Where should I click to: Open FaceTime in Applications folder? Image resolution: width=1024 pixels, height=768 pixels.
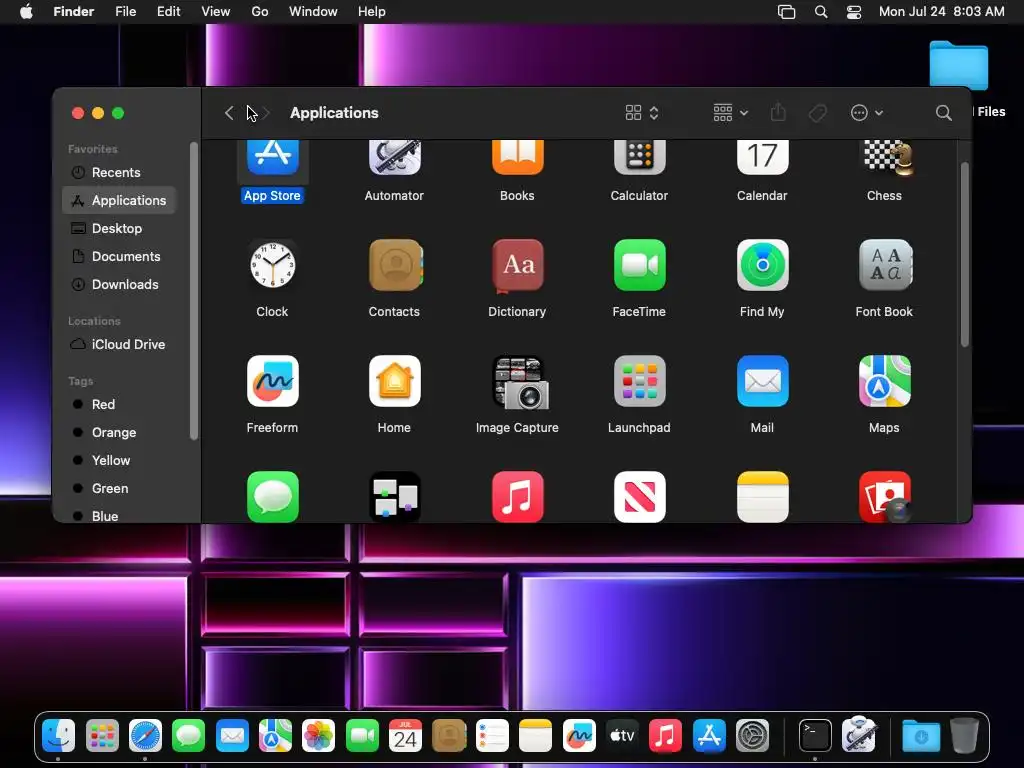(x=639, y=265)
